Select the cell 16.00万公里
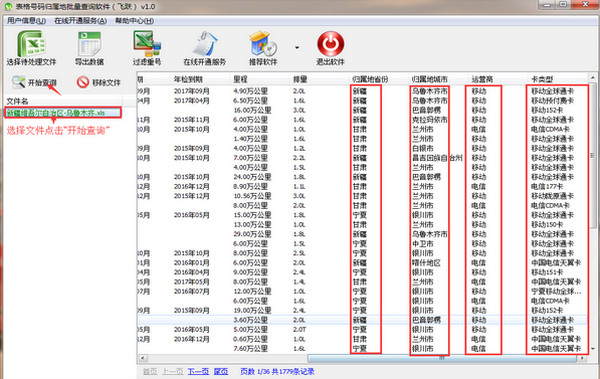Viewport: 600px width, 379px height. coord(252,110)
